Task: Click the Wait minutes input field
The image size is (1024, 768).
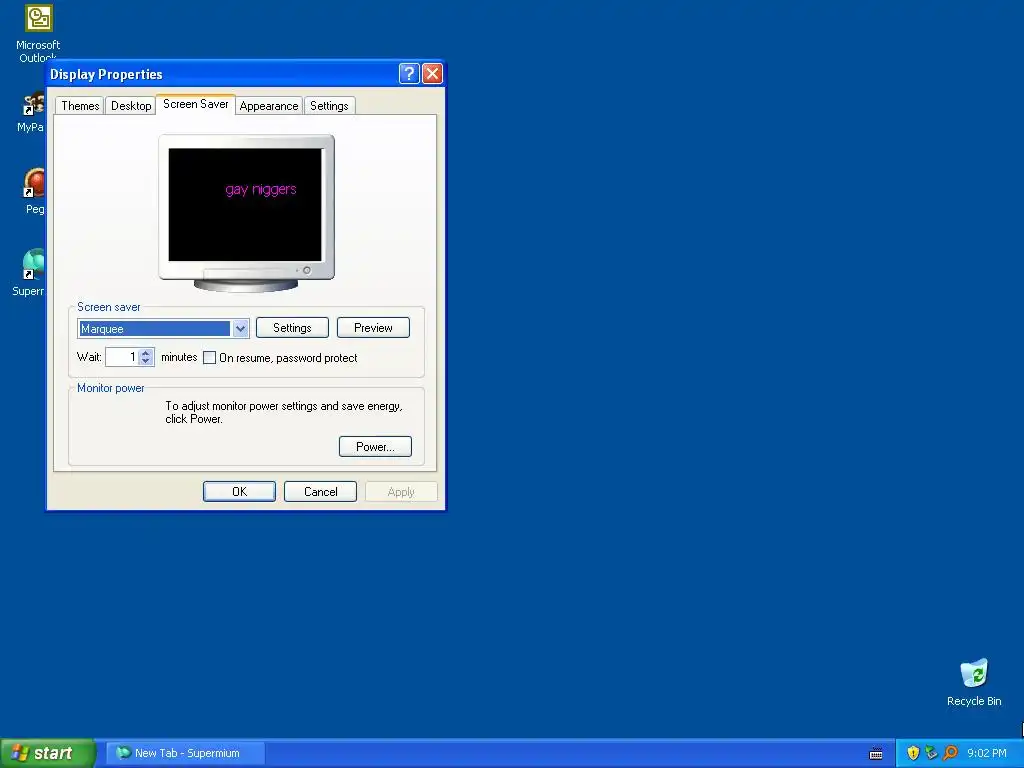Action: pyautogui.click(x=122, y=357)
